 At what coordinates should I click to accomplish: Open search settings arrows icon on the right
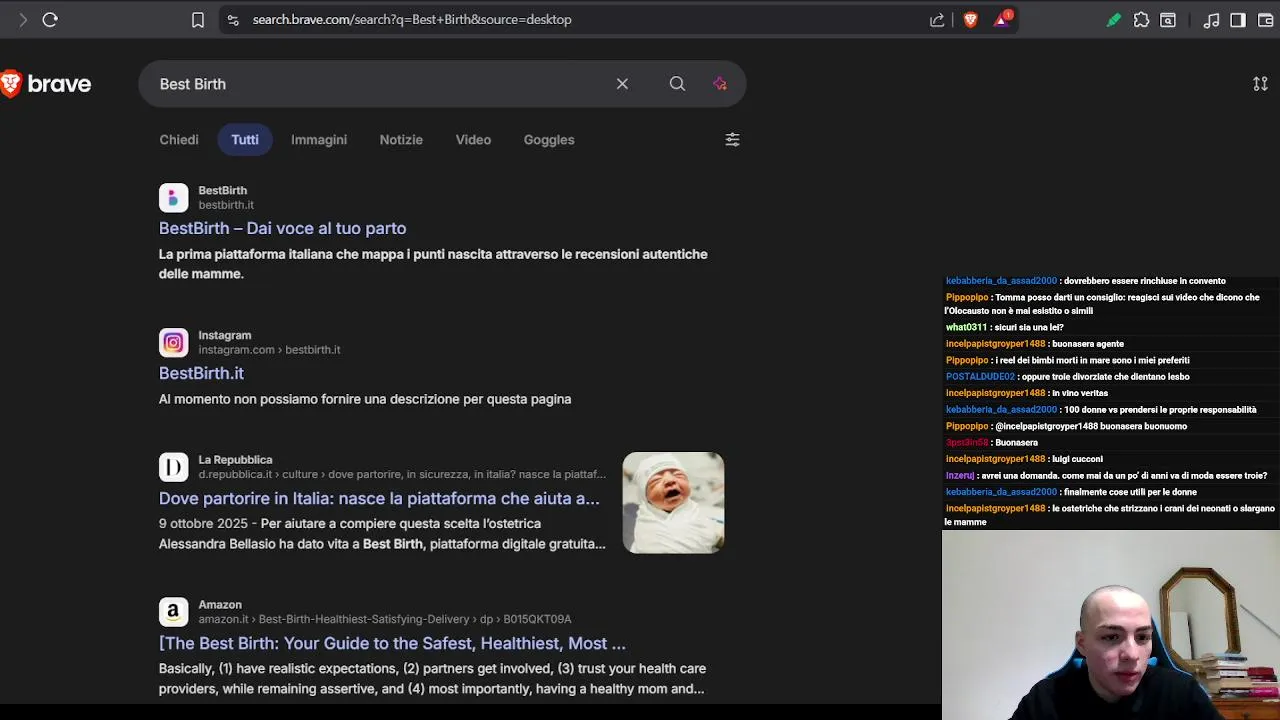coord(1260,84)
